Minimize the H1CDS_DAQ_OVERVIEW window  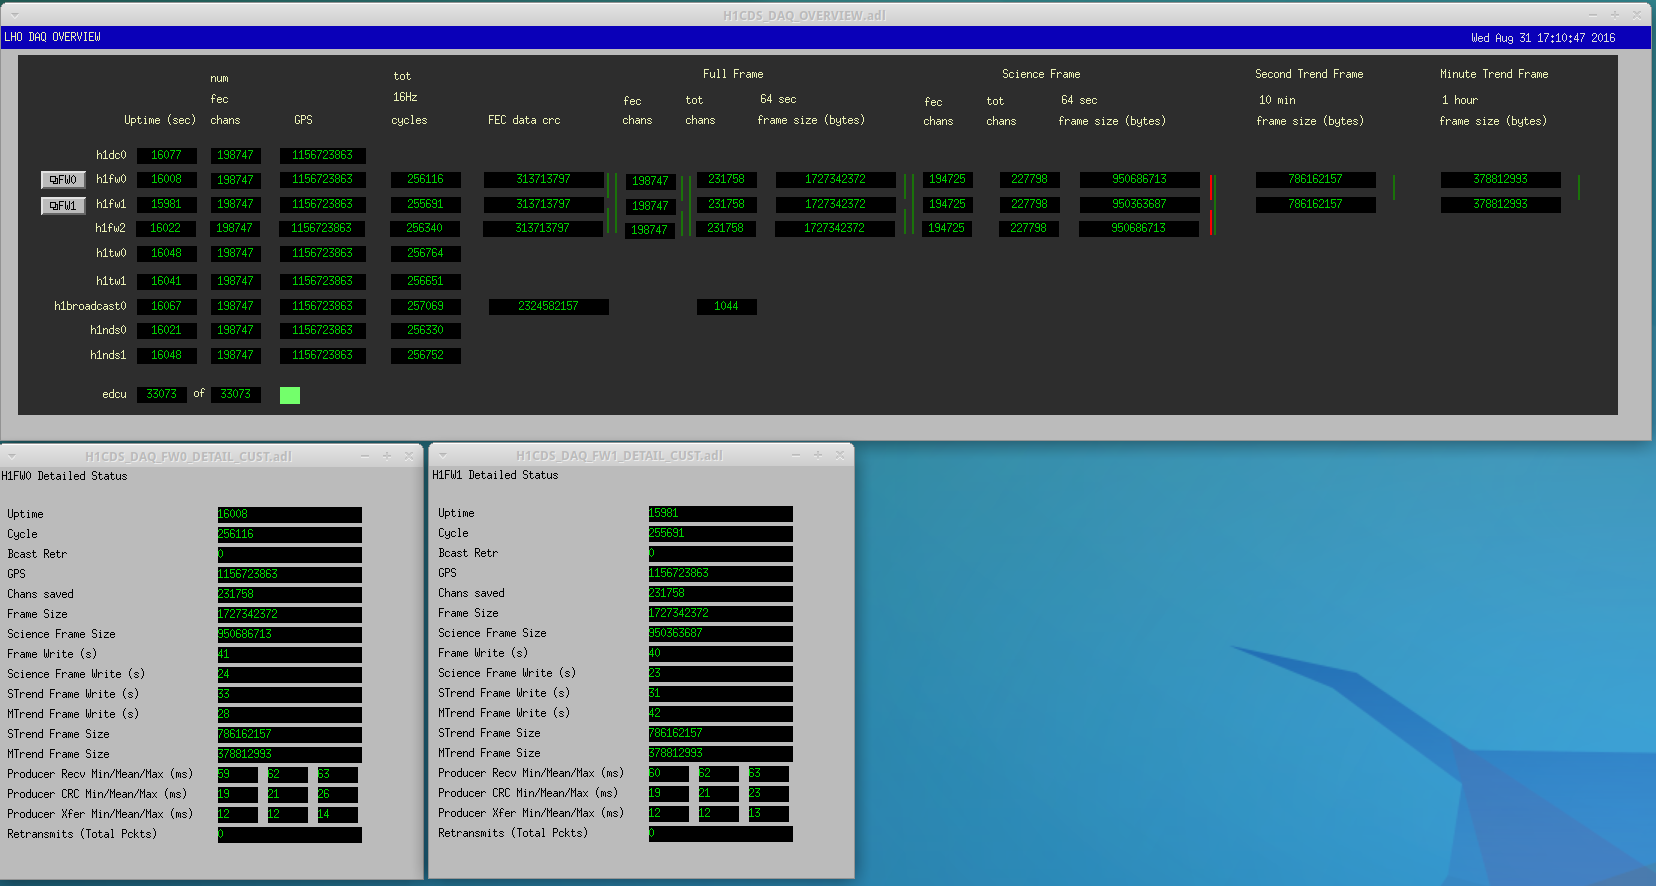[1593, 15]
